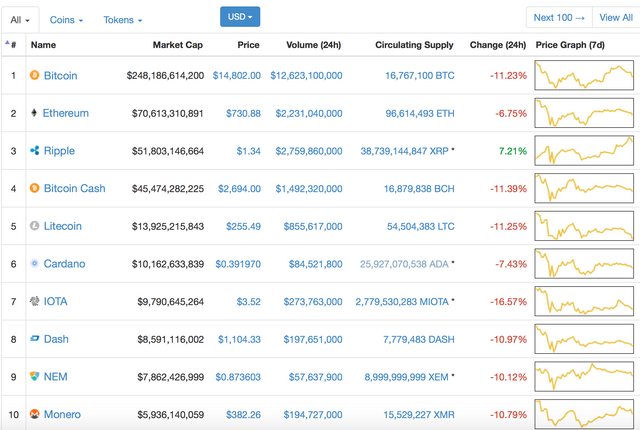Image resolution: width=640 pixels, height=430 pixels.
Task: Sort by the rank # column
Action: 11,44
